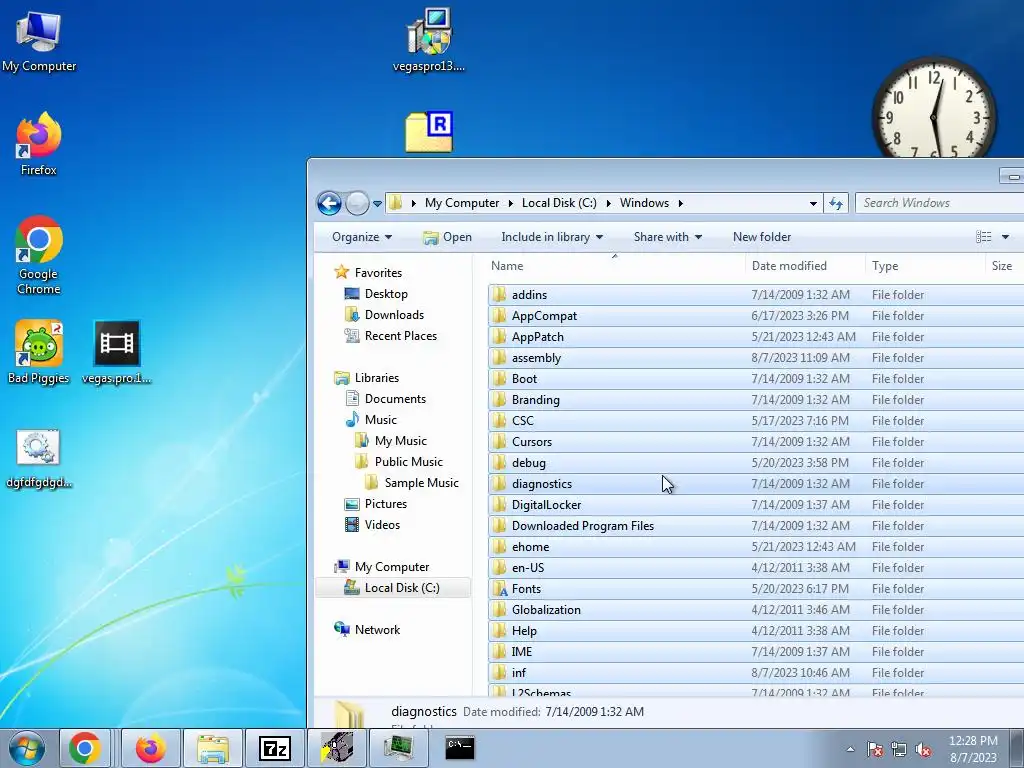
Task: Select the desktop folder icon with R badge
Action: [x=429, y=133]
